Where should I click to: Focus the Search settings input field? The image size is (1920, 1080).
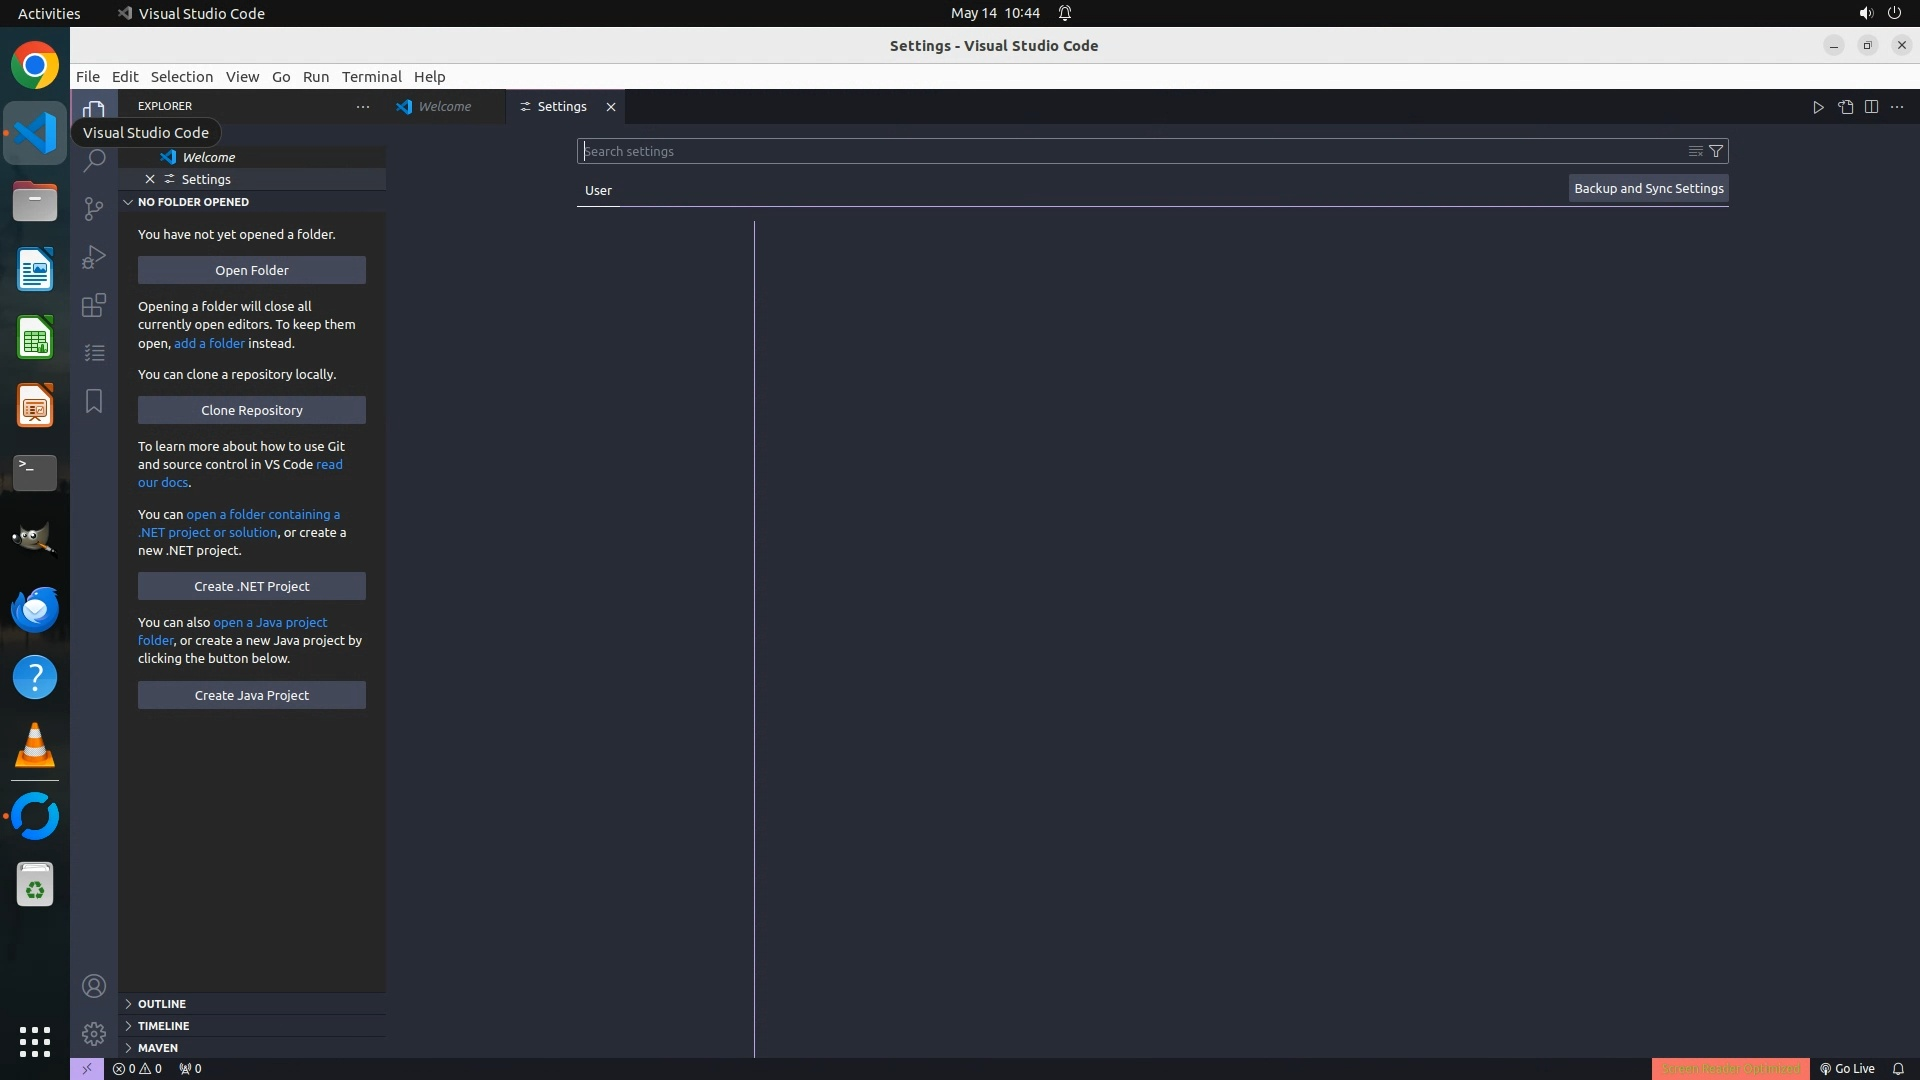point(1130,151)
